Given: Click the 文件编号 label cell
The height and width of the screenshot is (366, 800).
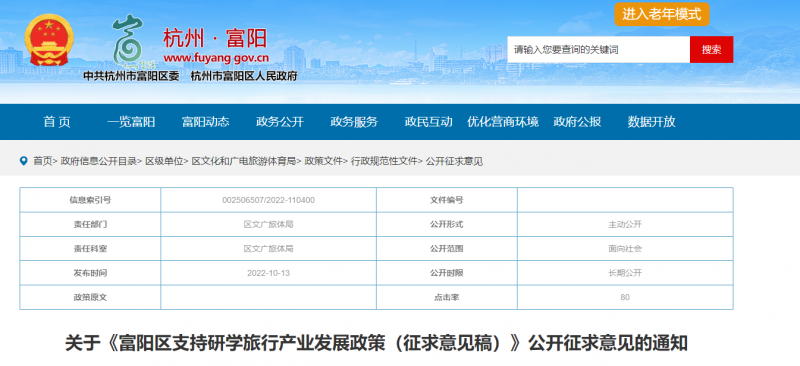Looking at the screenshot, I should 447,200.
